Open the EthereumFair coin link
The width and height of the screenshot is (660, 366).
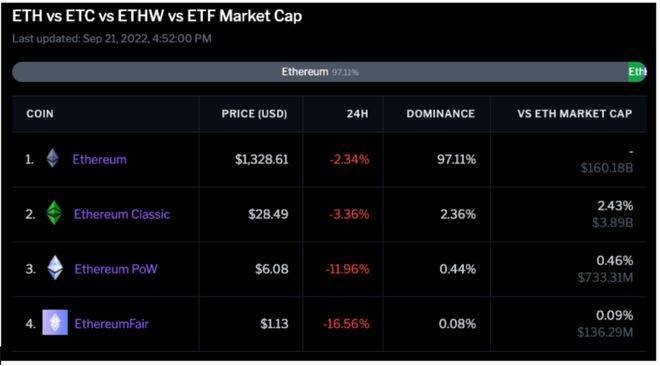tap(112, 324)
